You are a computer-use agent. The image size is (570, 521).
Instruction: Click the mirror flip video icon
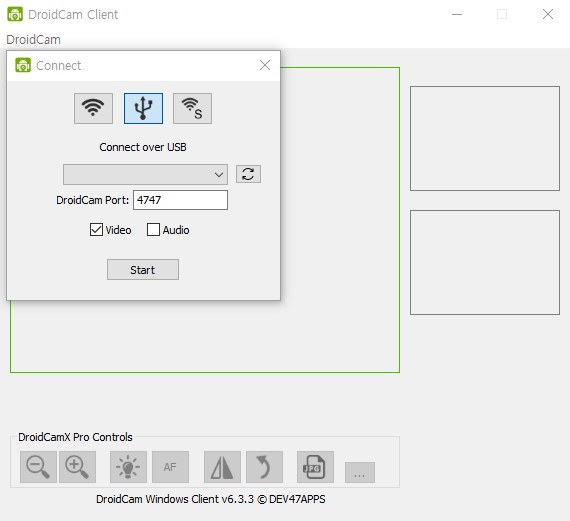point(222,467)
